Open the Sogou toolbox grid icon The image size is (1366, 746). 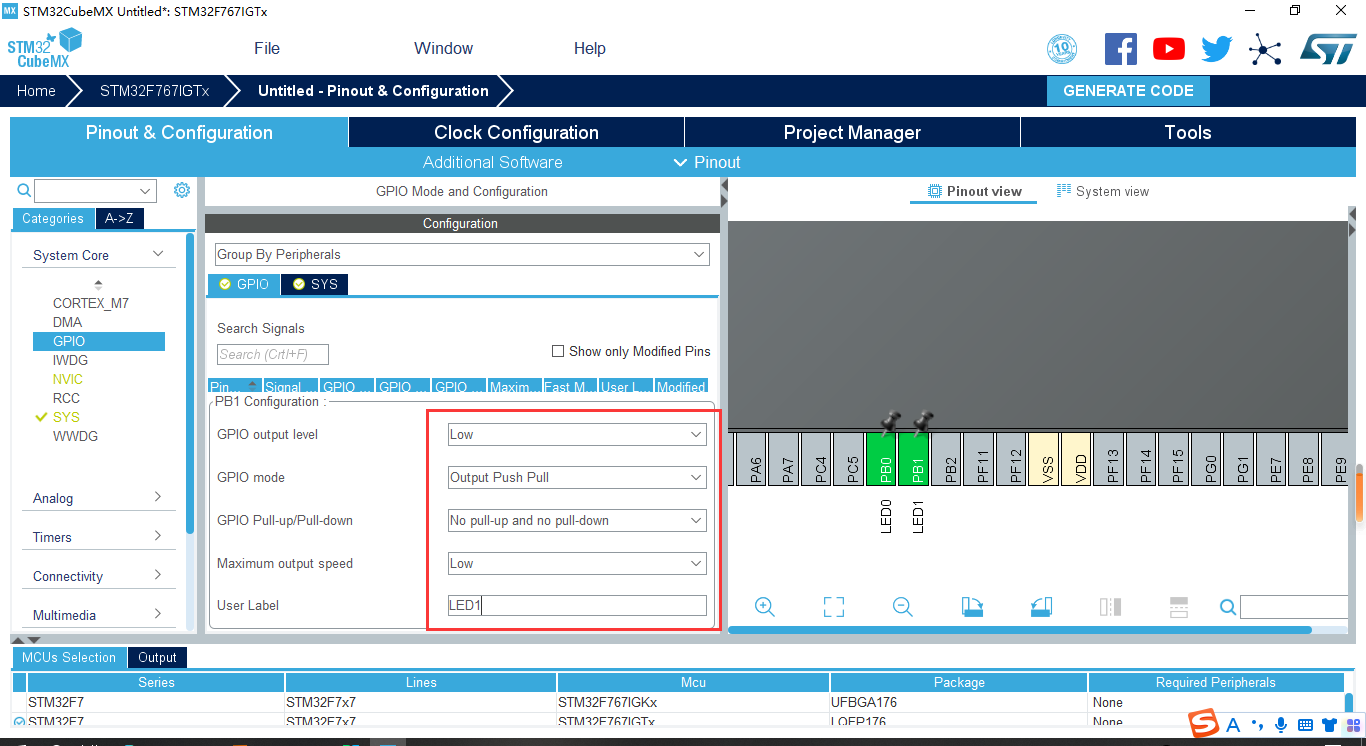(1352, 725)
